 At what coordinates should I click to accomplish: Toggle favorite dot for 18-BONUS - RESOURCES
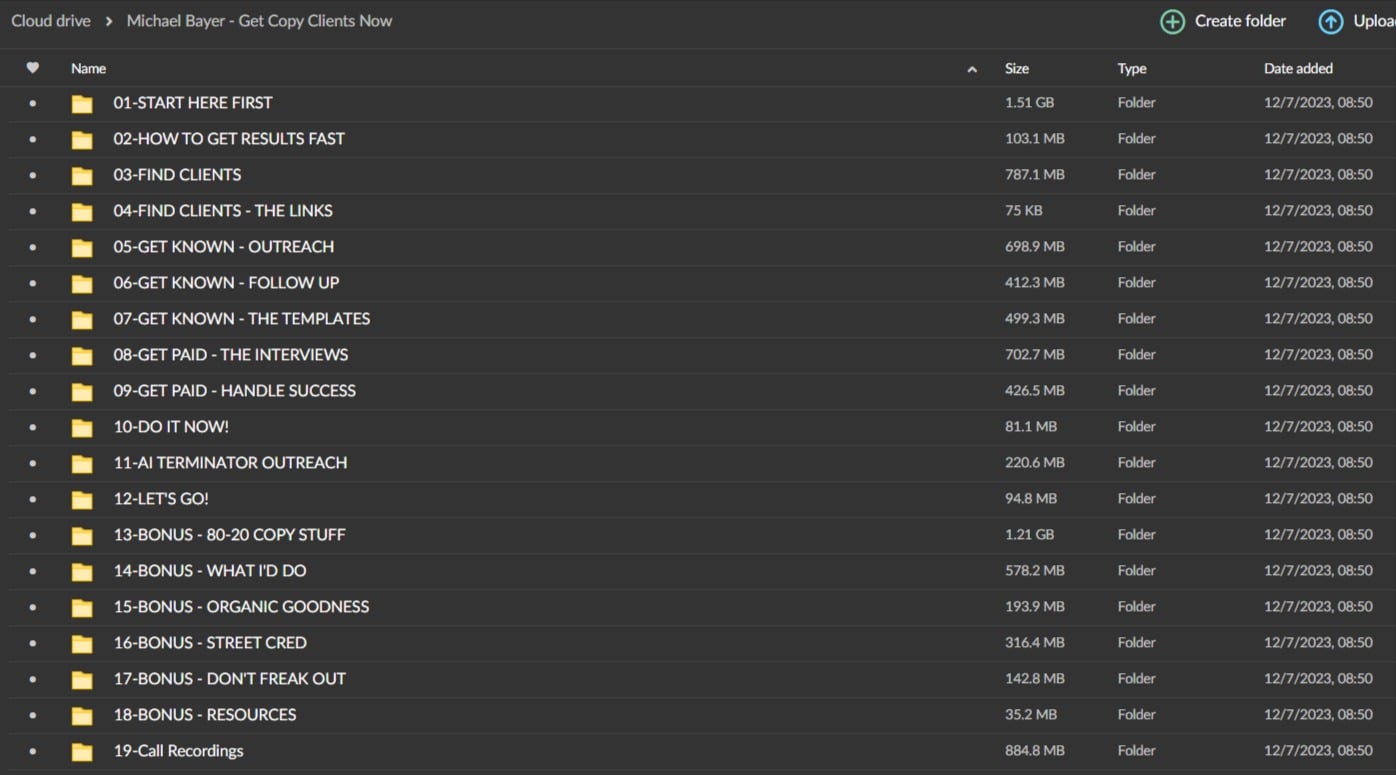pyautogui.click(x=33, y=715)
